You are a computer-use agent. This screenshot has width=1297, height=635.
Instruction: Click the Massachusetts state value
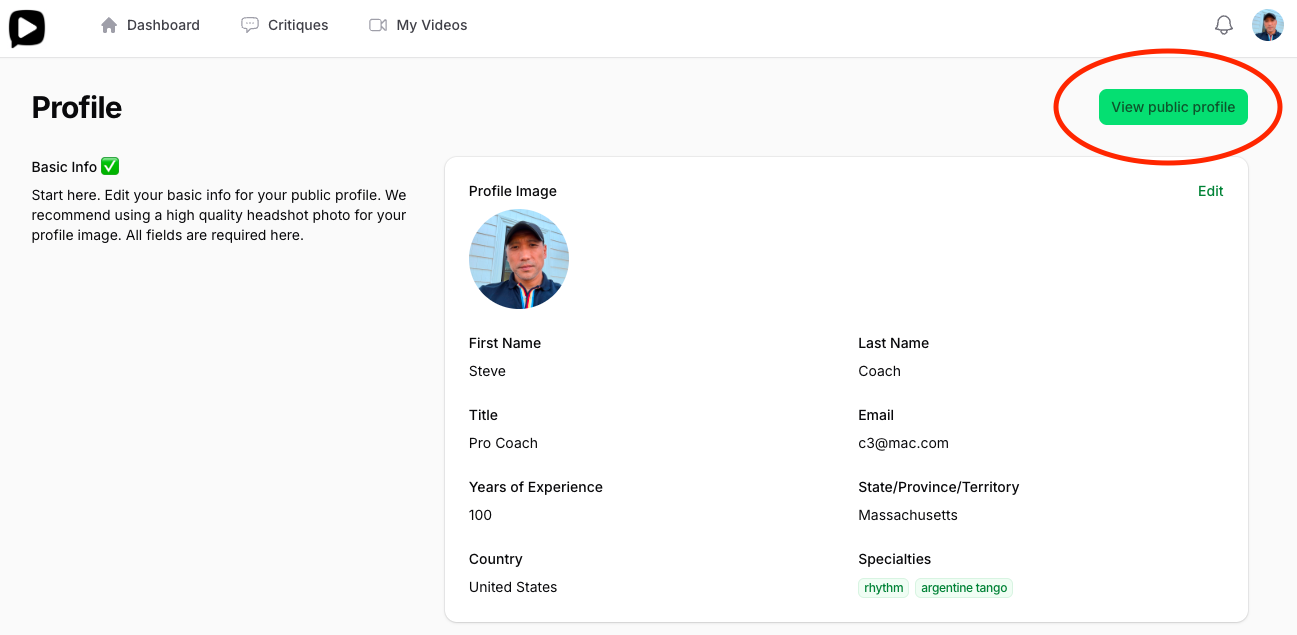coord(907,515)
